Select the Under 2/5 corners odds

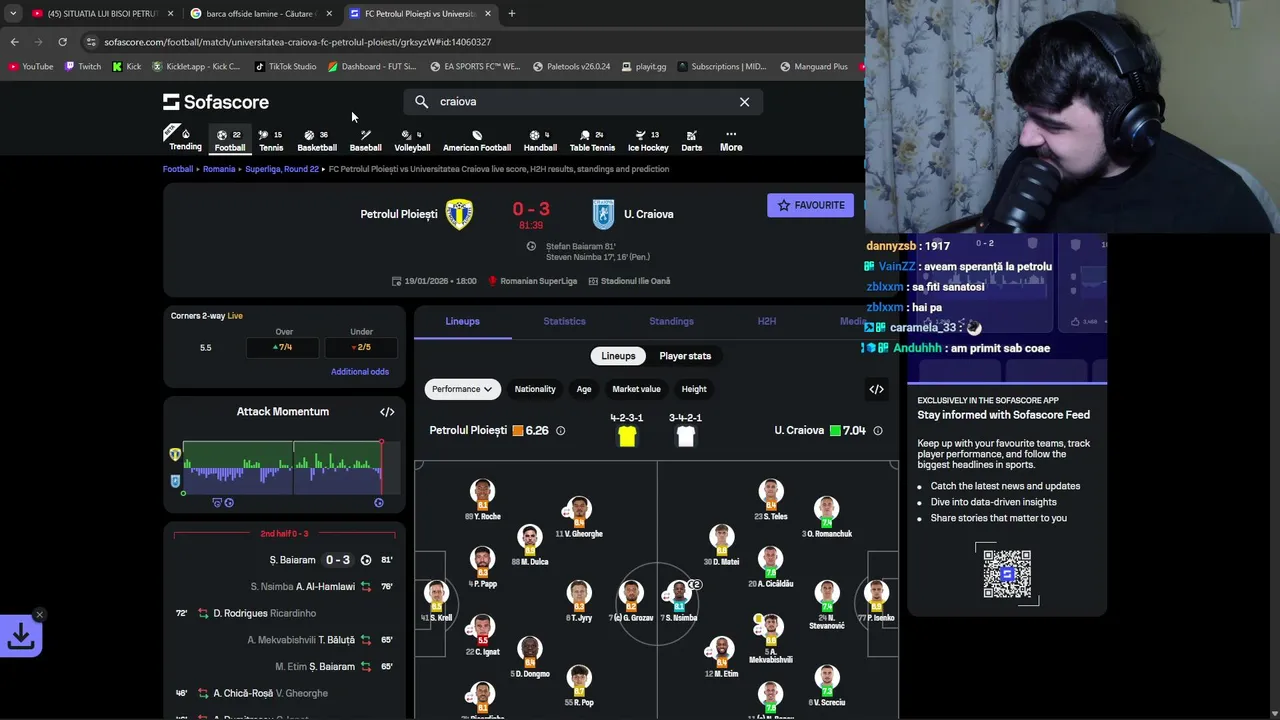(361, 347)
